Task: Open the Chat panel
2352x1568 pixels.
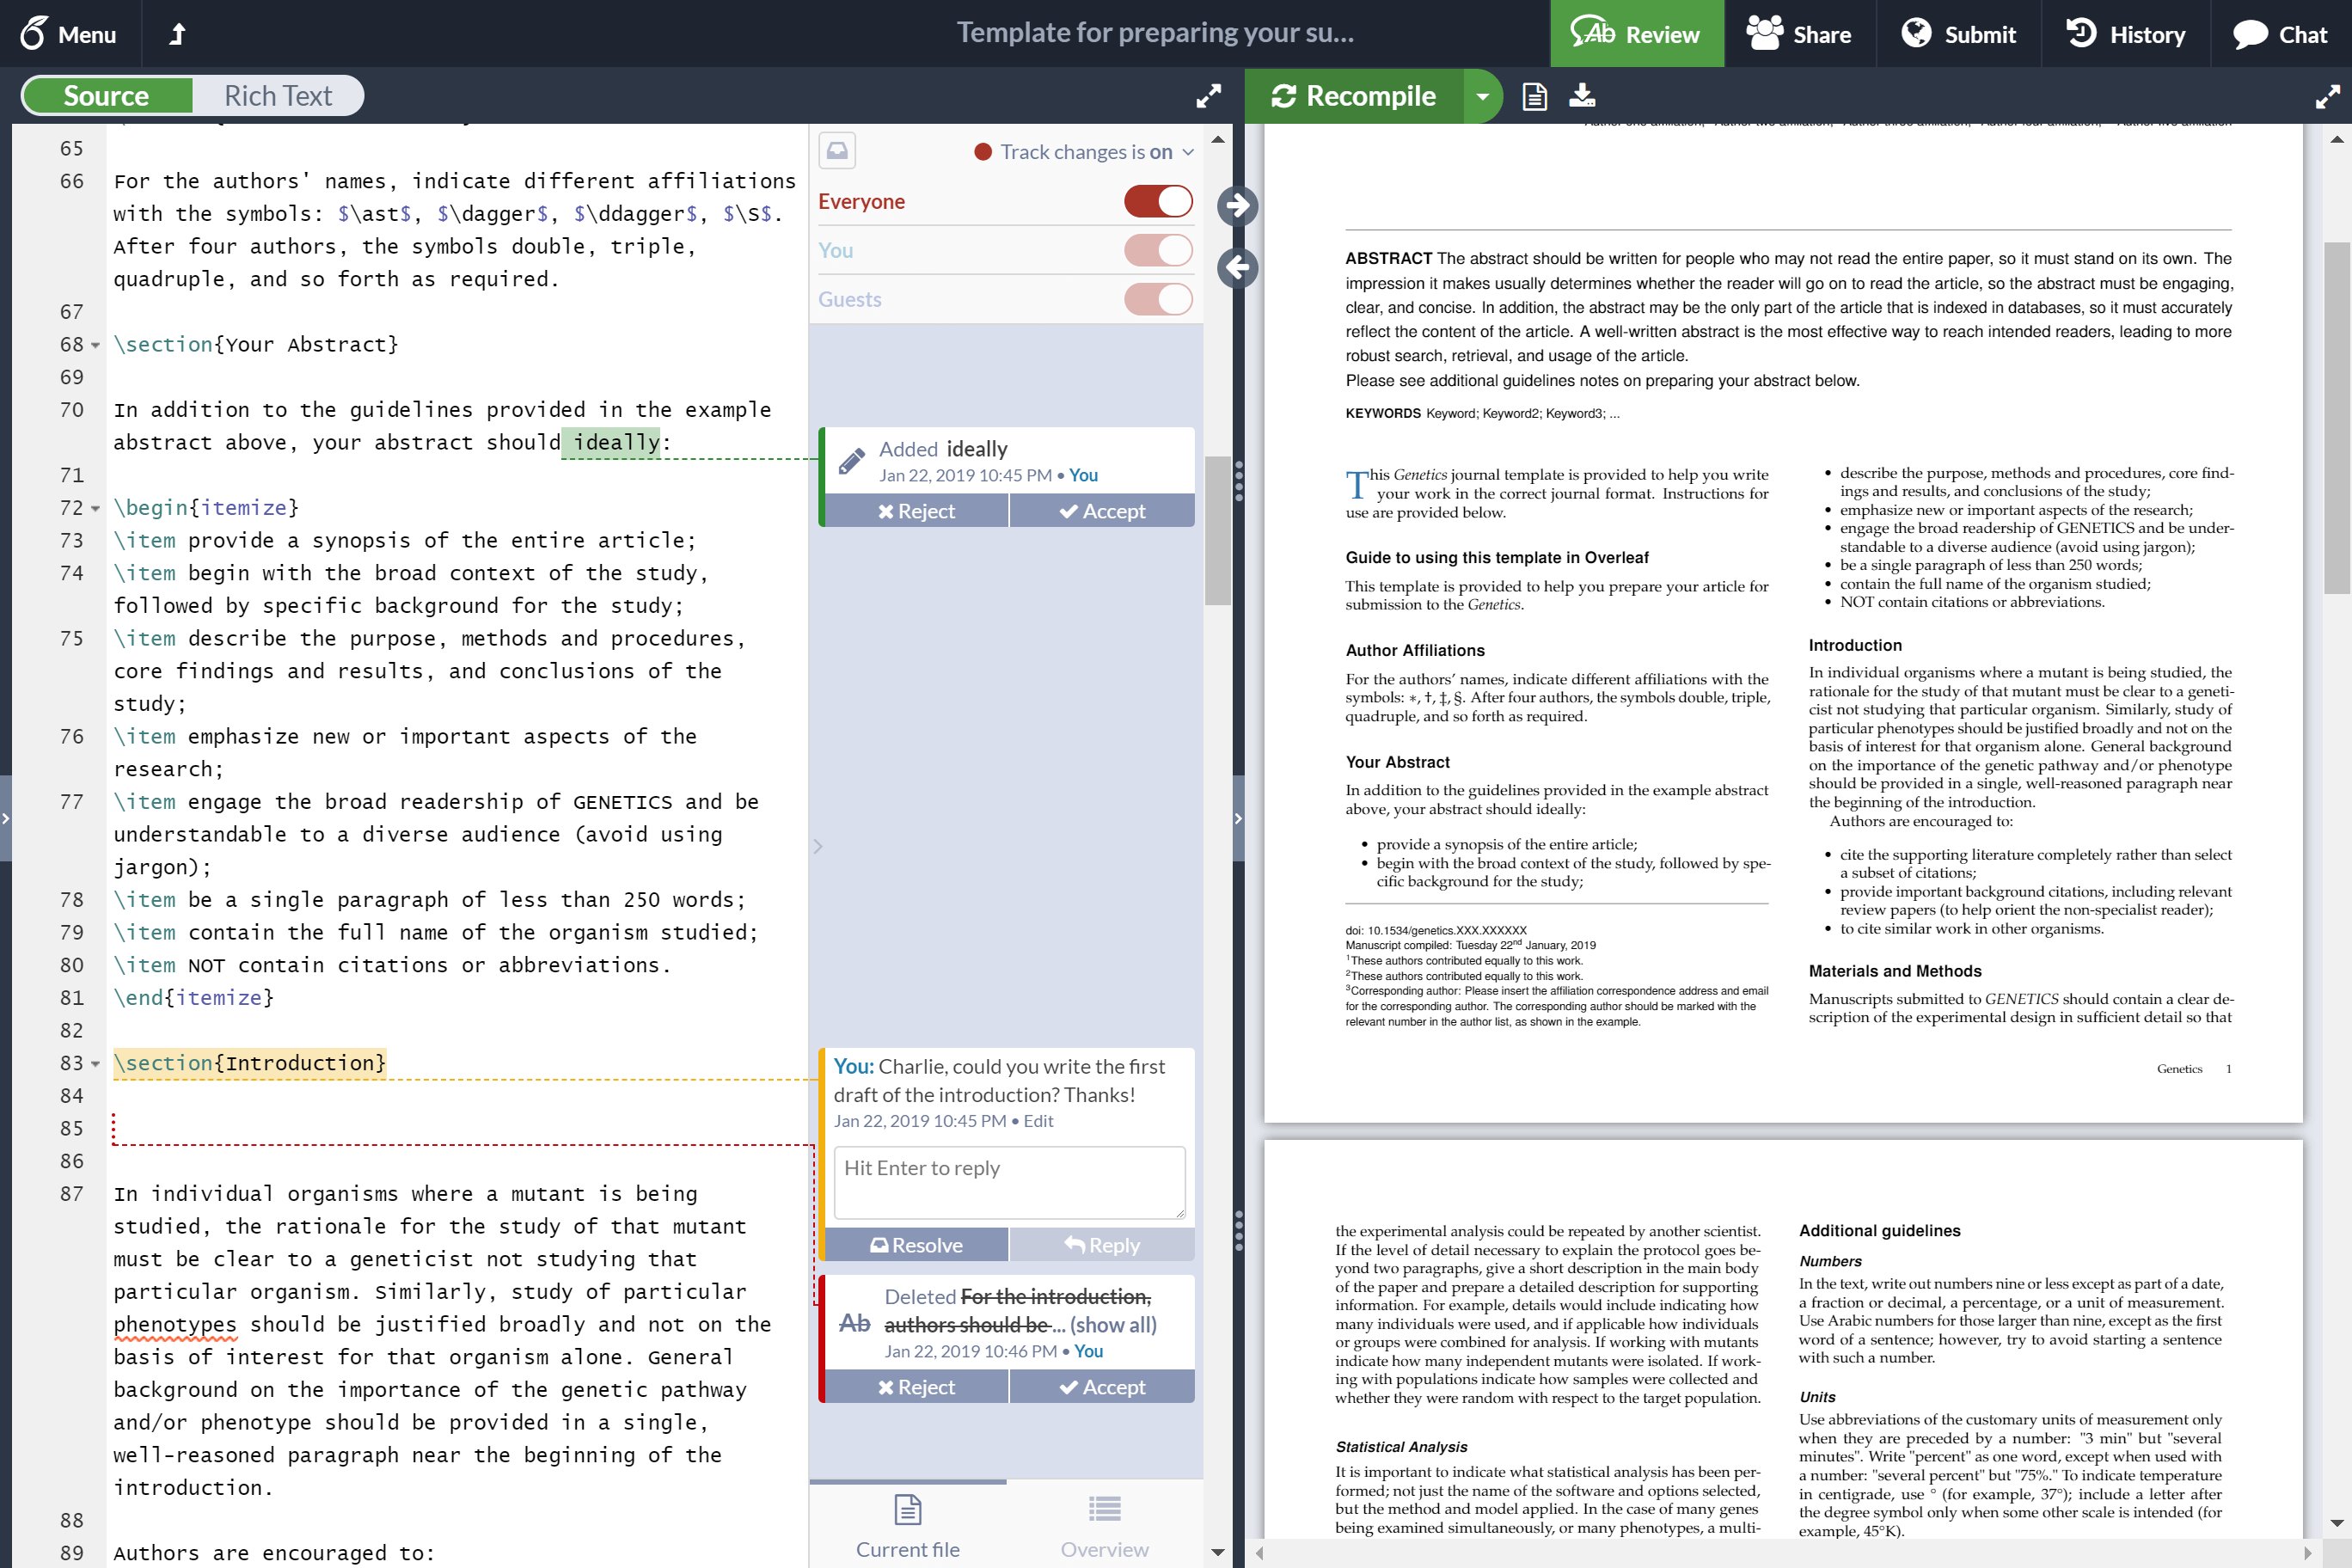Action: (x=2286, y=32)
